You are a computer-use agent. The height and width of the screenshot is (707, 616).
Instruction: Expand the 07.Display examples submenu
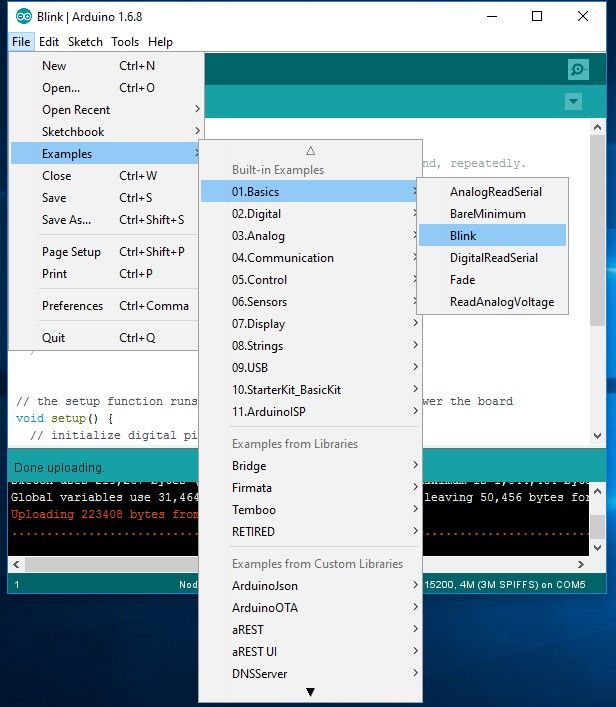[x=310, y=324]
